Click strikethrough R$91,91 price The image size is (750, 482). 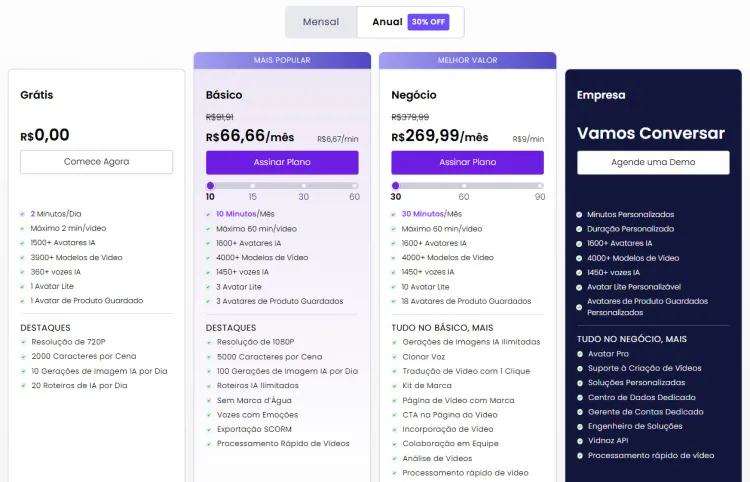(x=220, y=117)
